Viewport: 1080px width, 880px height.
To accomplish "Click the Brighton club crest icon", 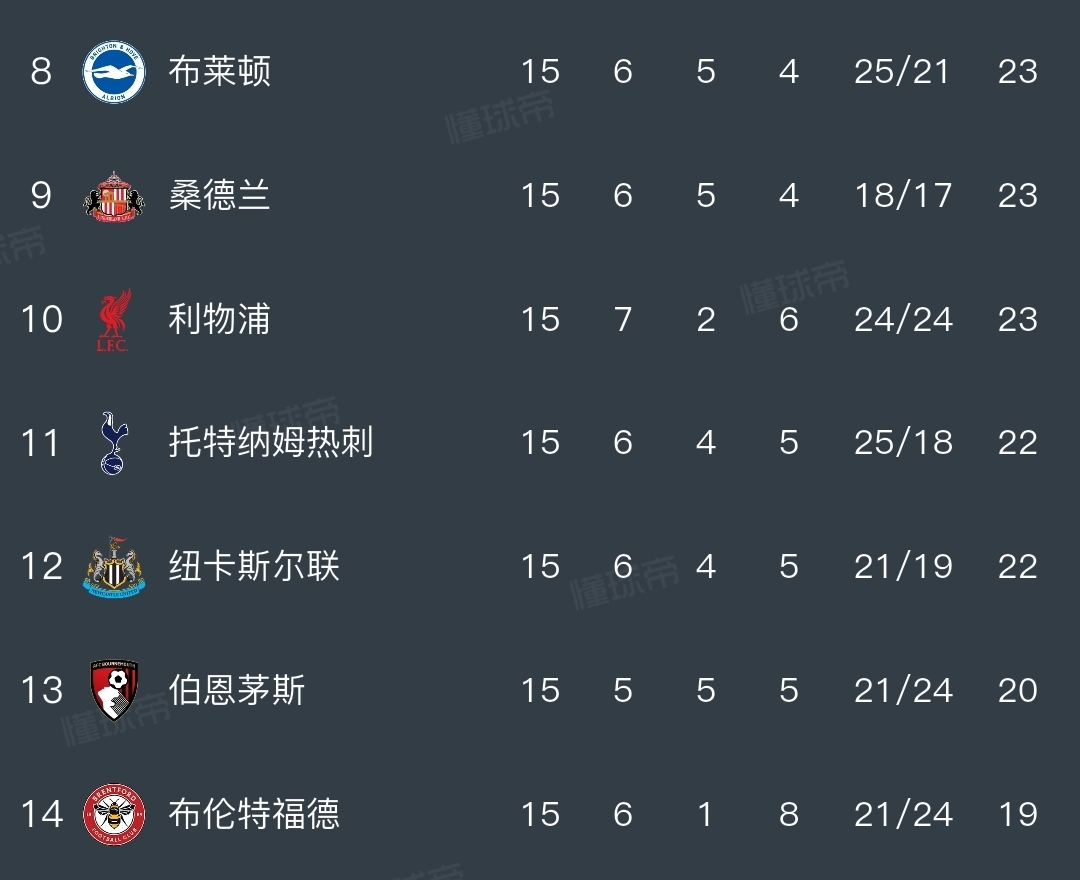I will click(x=114, y=72).
